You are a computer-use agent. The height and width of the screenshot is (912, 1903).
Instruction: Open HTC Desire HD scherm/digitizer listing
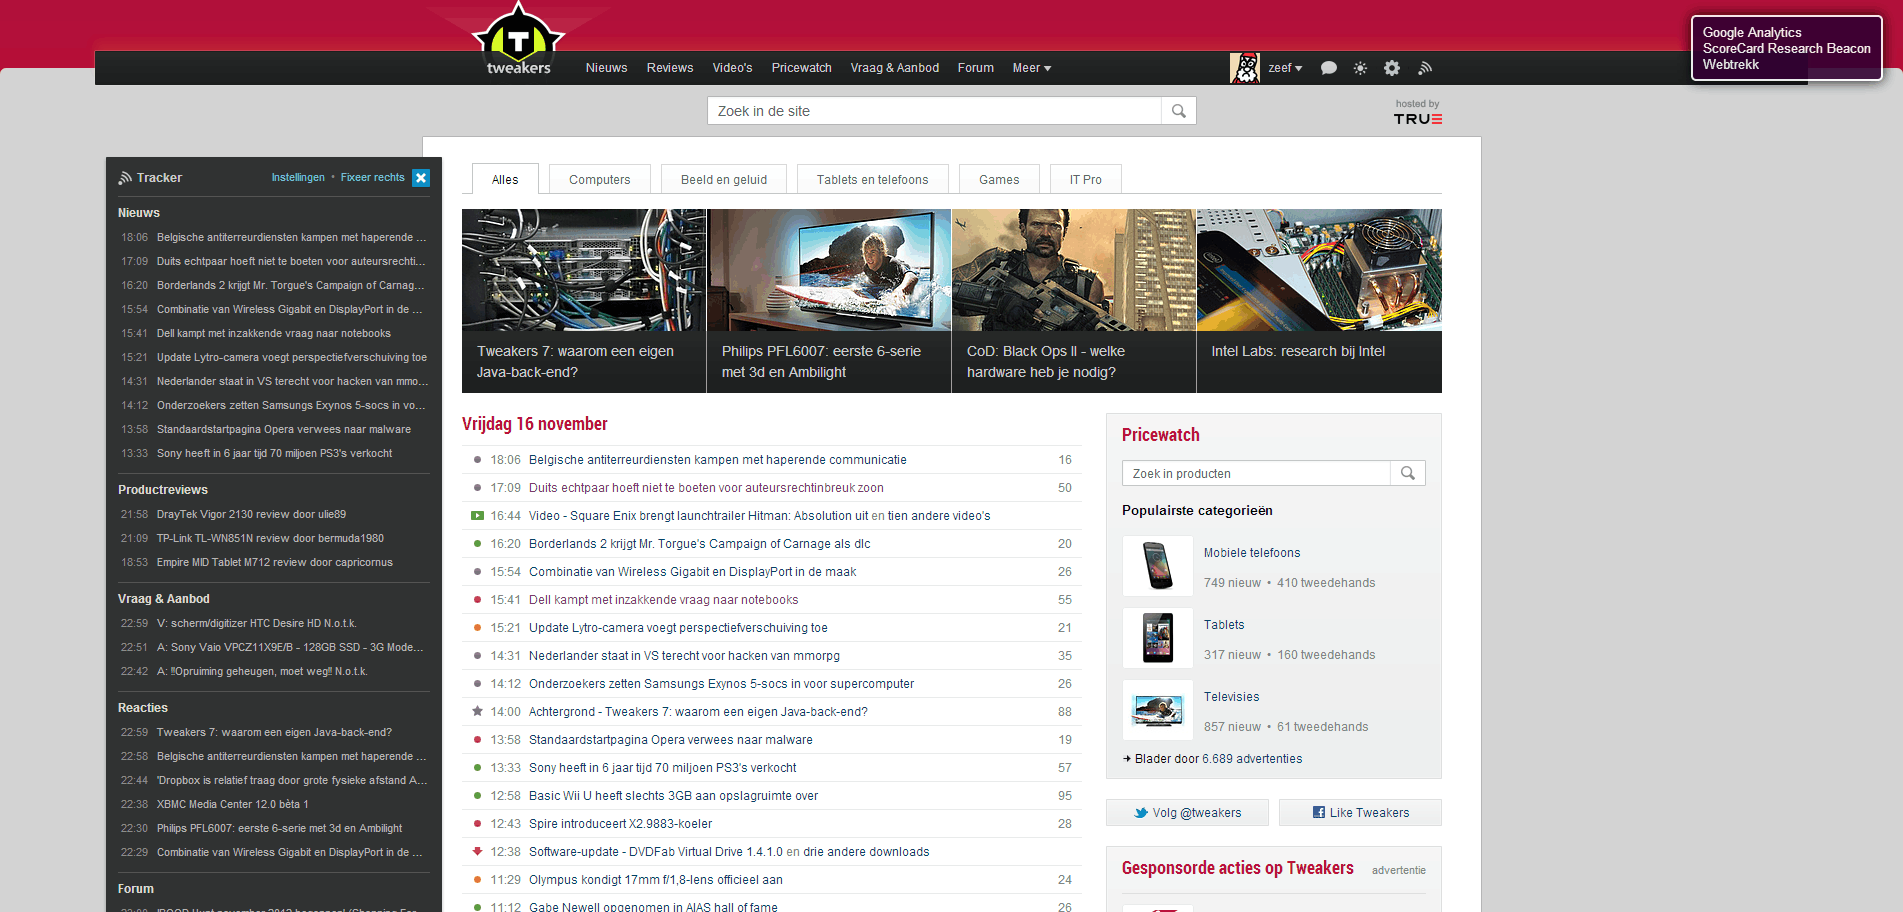[257, 623]
